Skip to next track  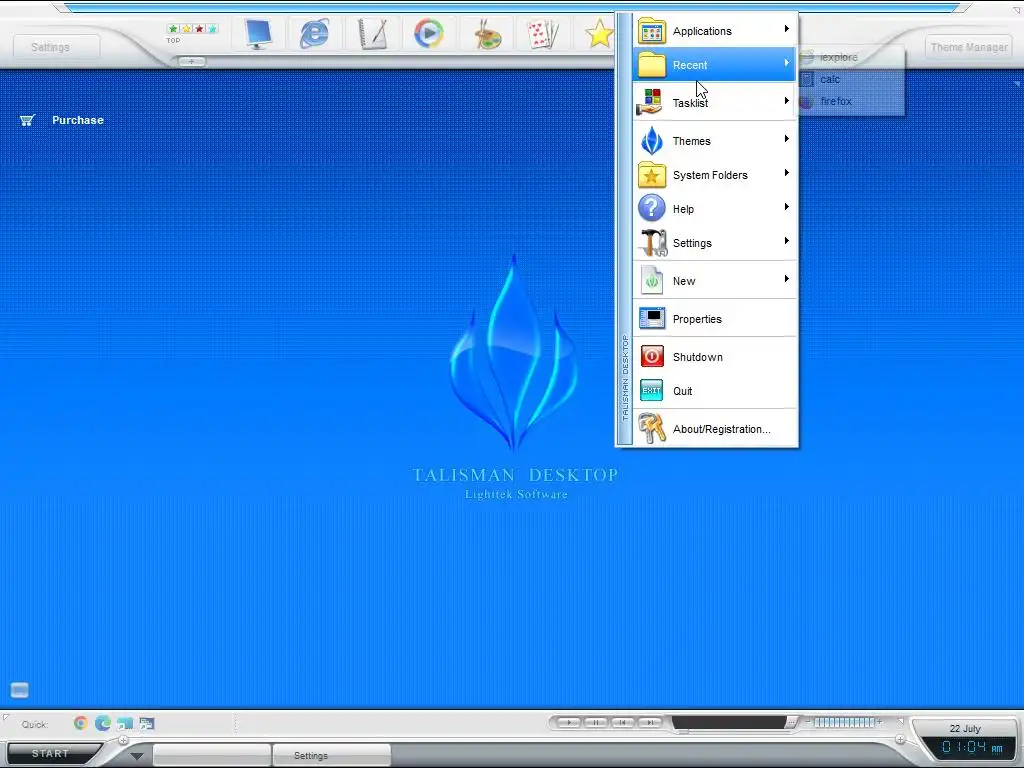pyautogui.click(x=650, y=722)
